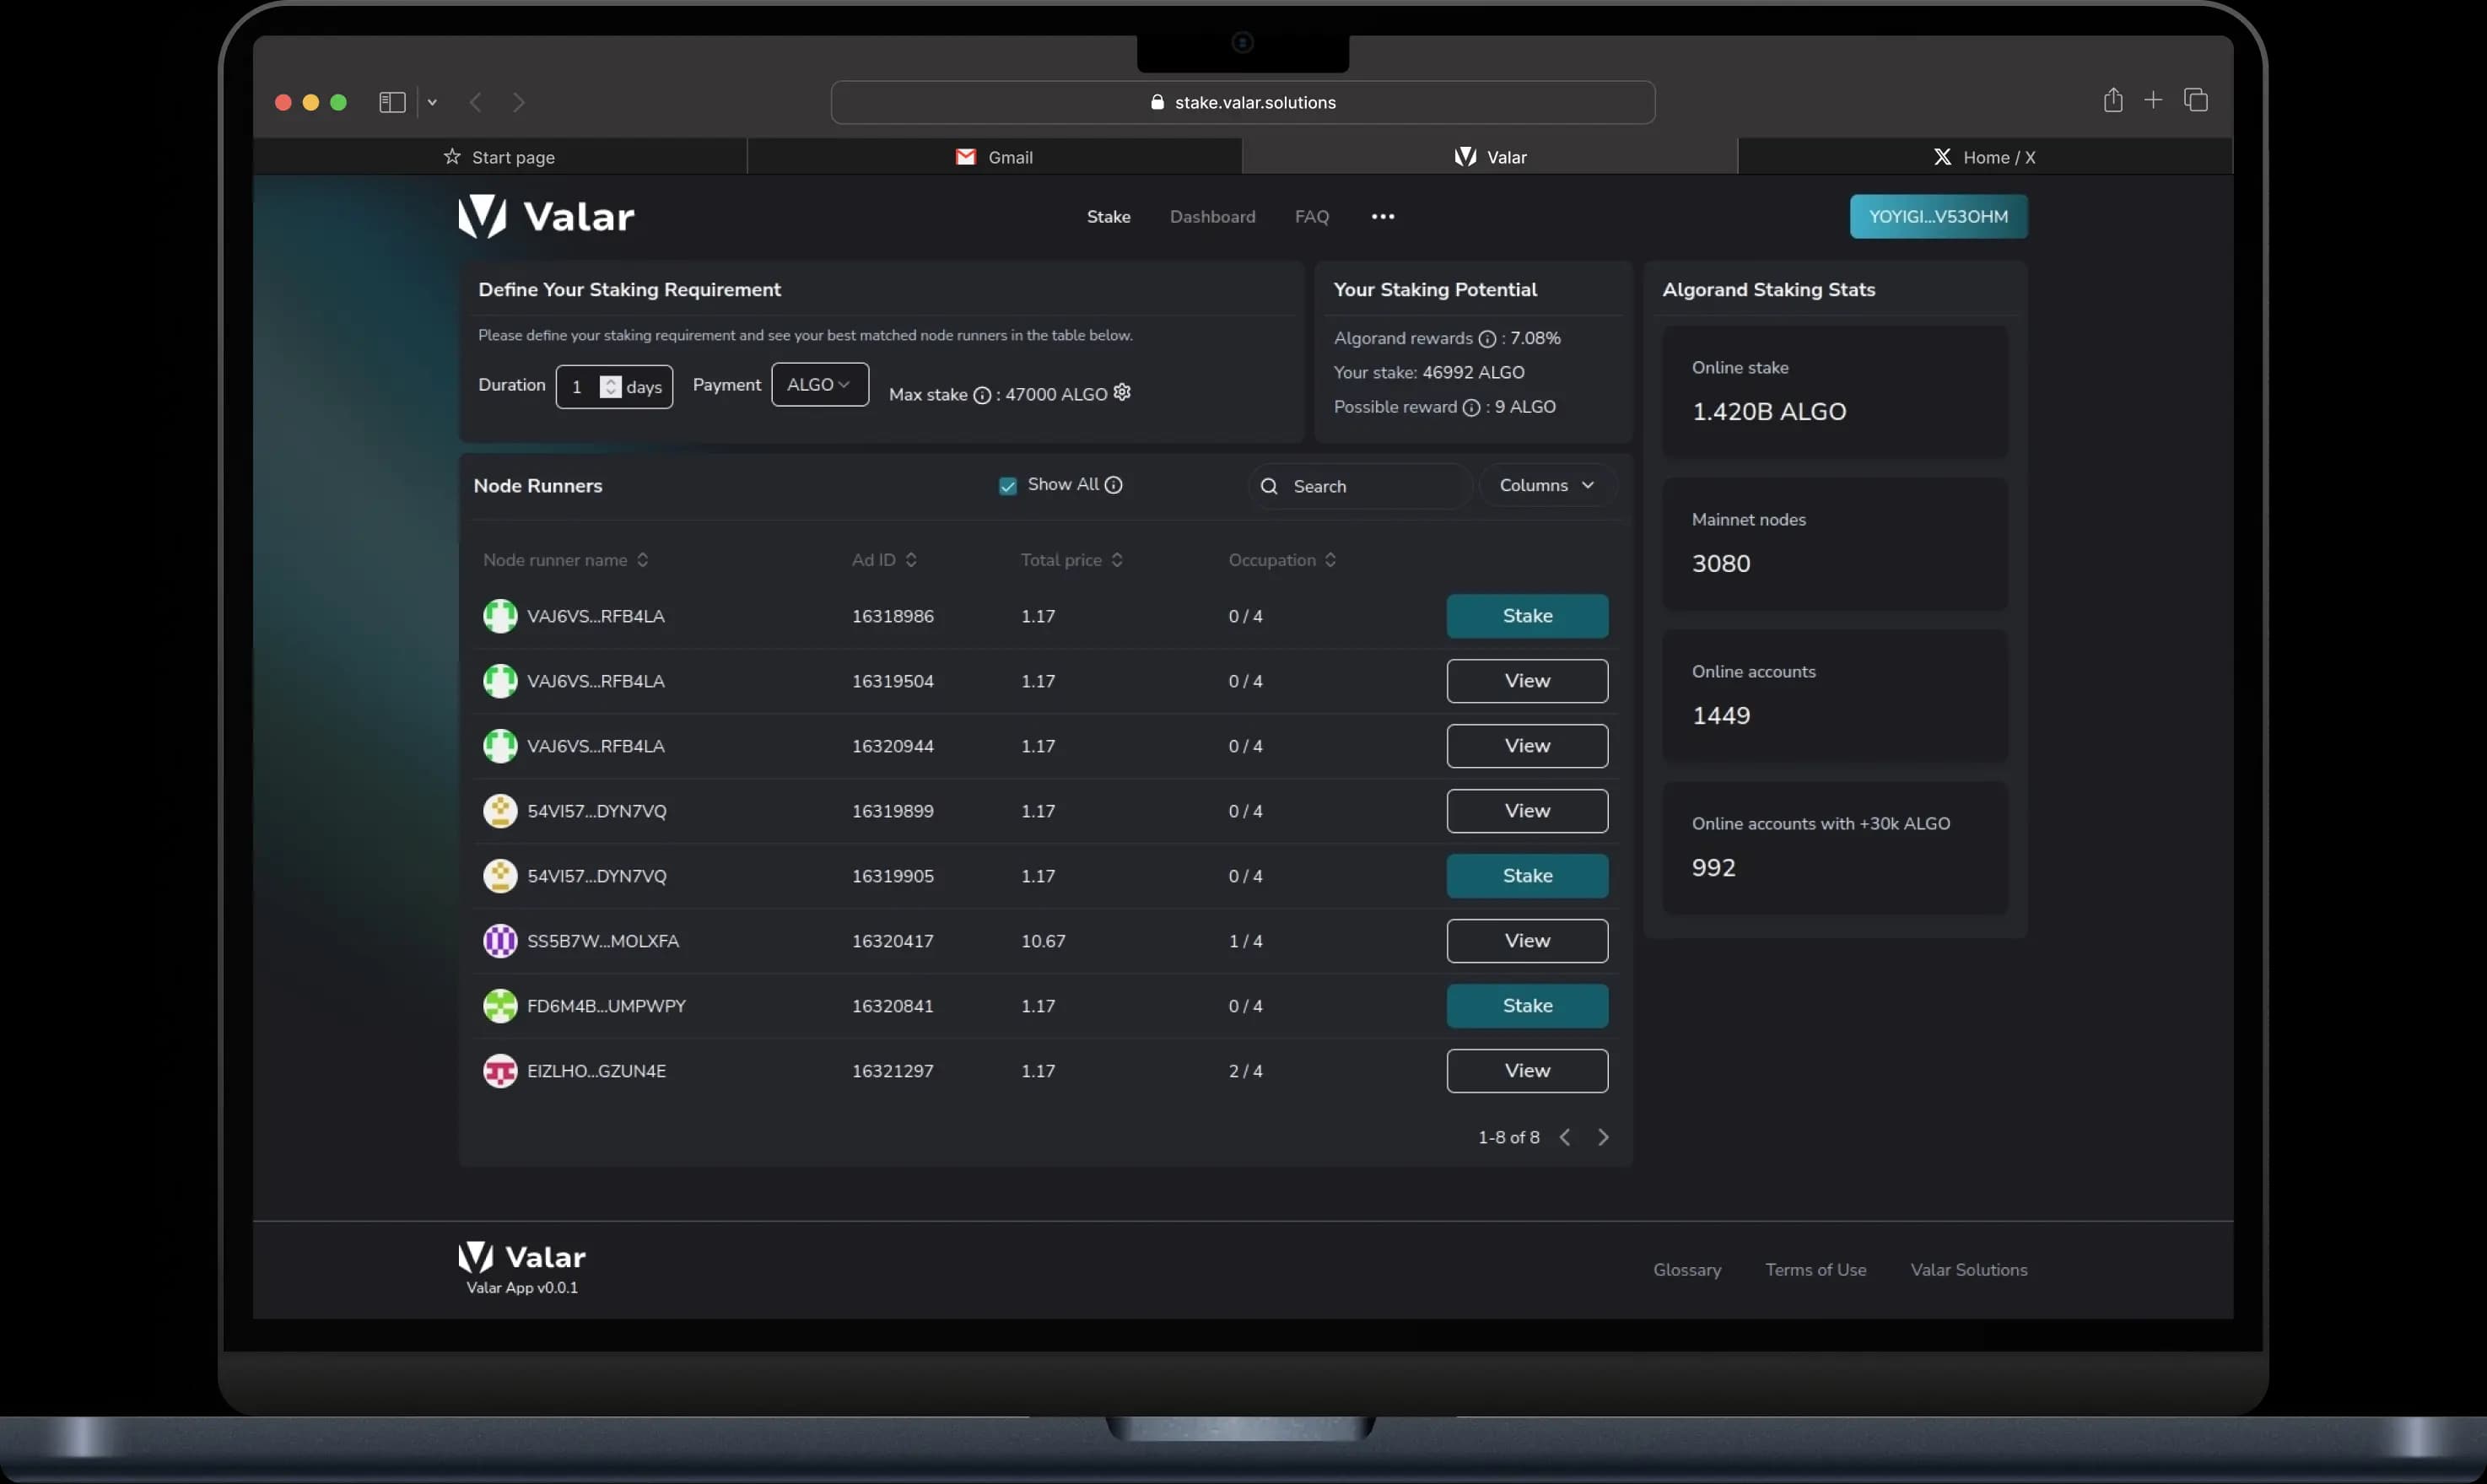Sort by Total price column
This screenshot has height=1484, width=2487.
coord(1071,560)
